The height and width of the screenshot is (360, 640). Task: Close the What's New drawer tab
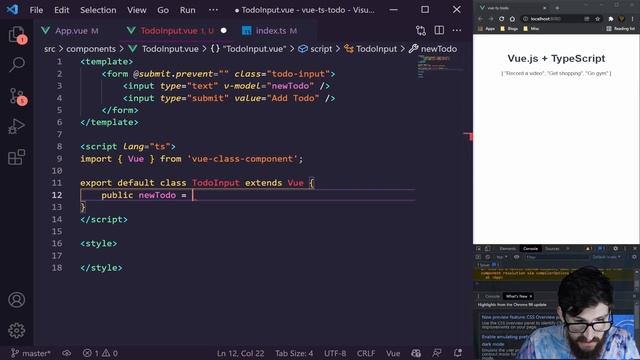531,296
